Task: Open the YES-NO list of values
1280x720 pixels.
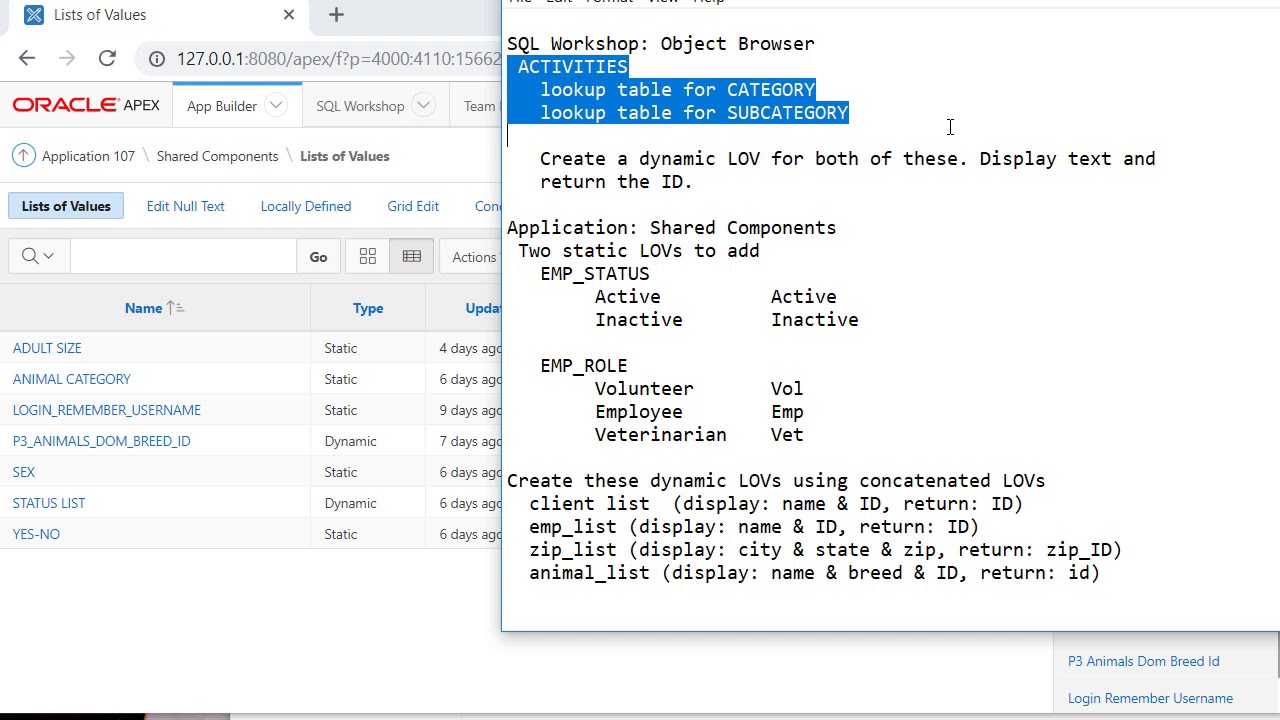Action: (36, 534)
